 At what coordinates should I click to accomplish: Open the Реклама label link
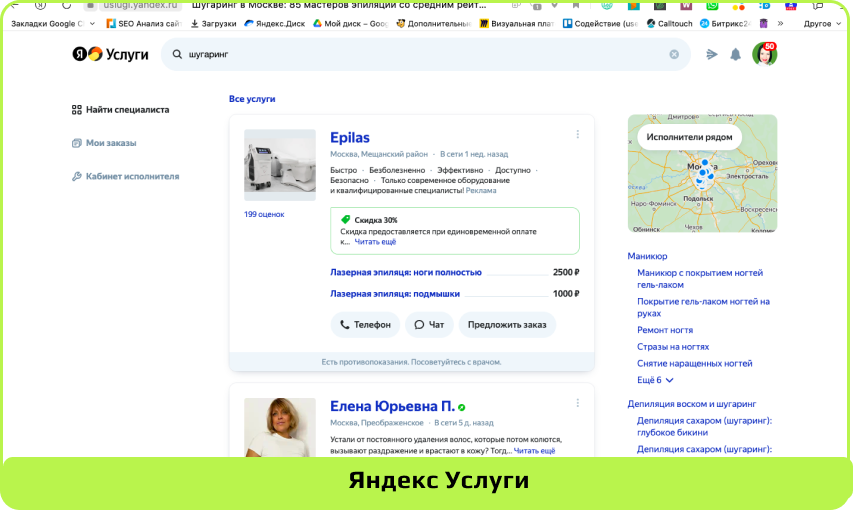click(x=481, y=191)
